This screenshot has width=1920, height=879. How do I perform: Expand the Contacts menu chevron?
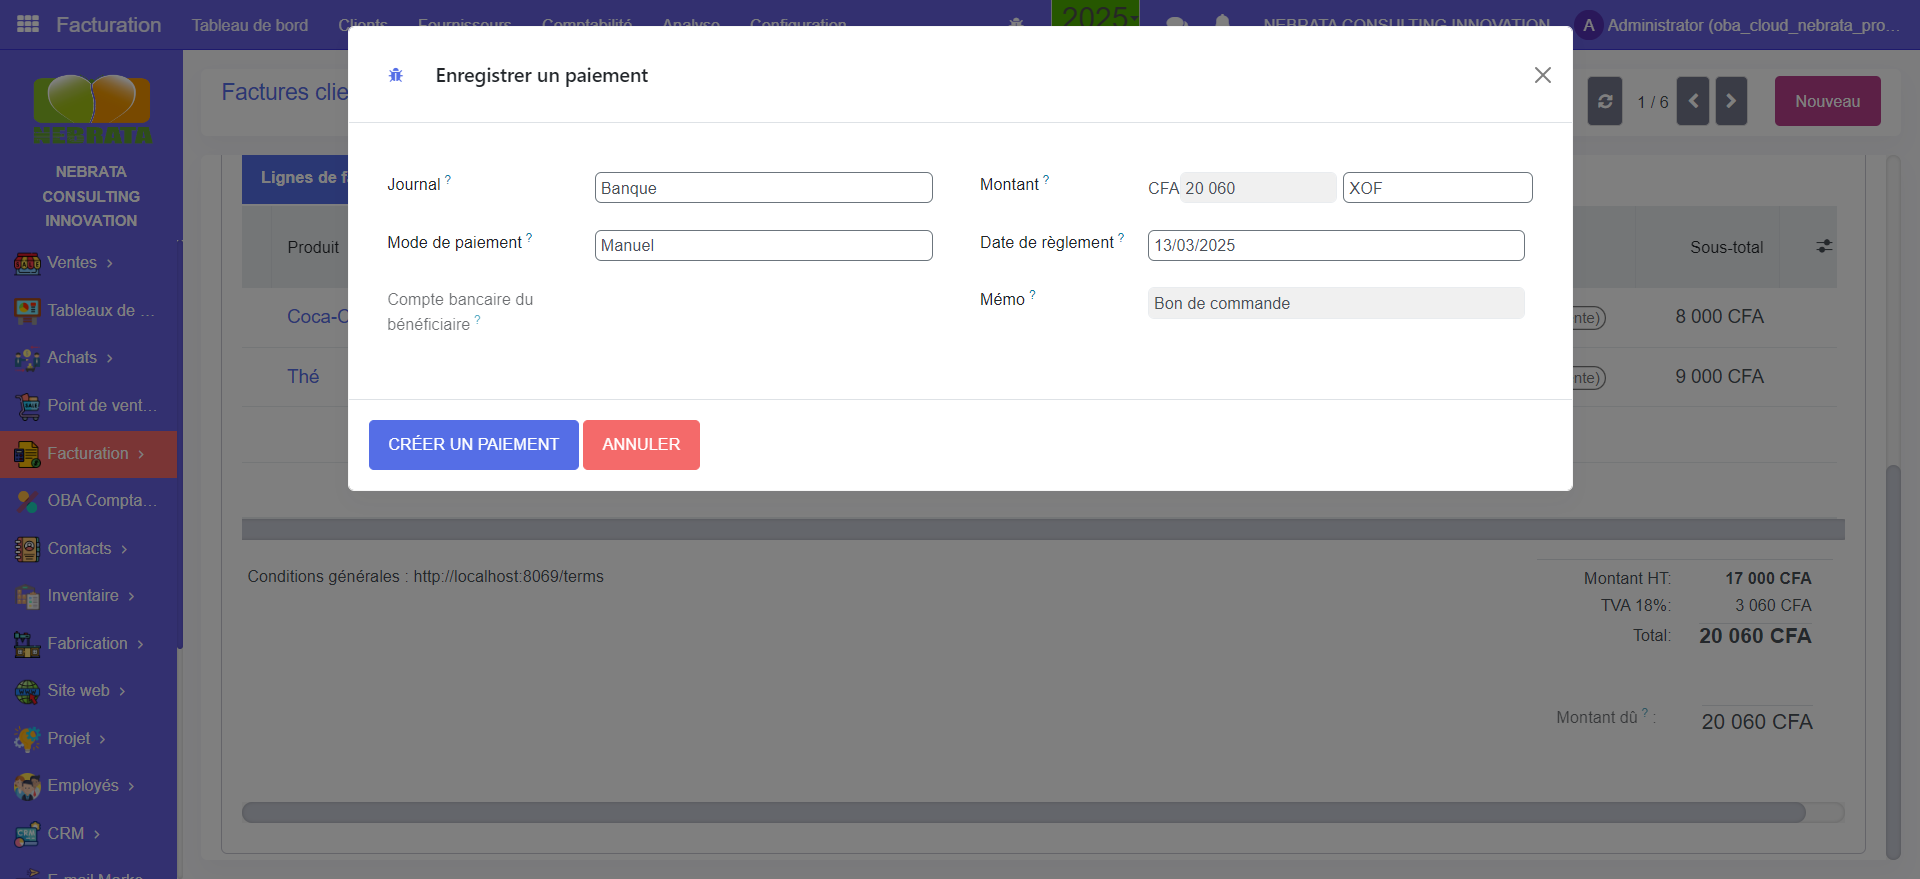[x=124, y=549]
